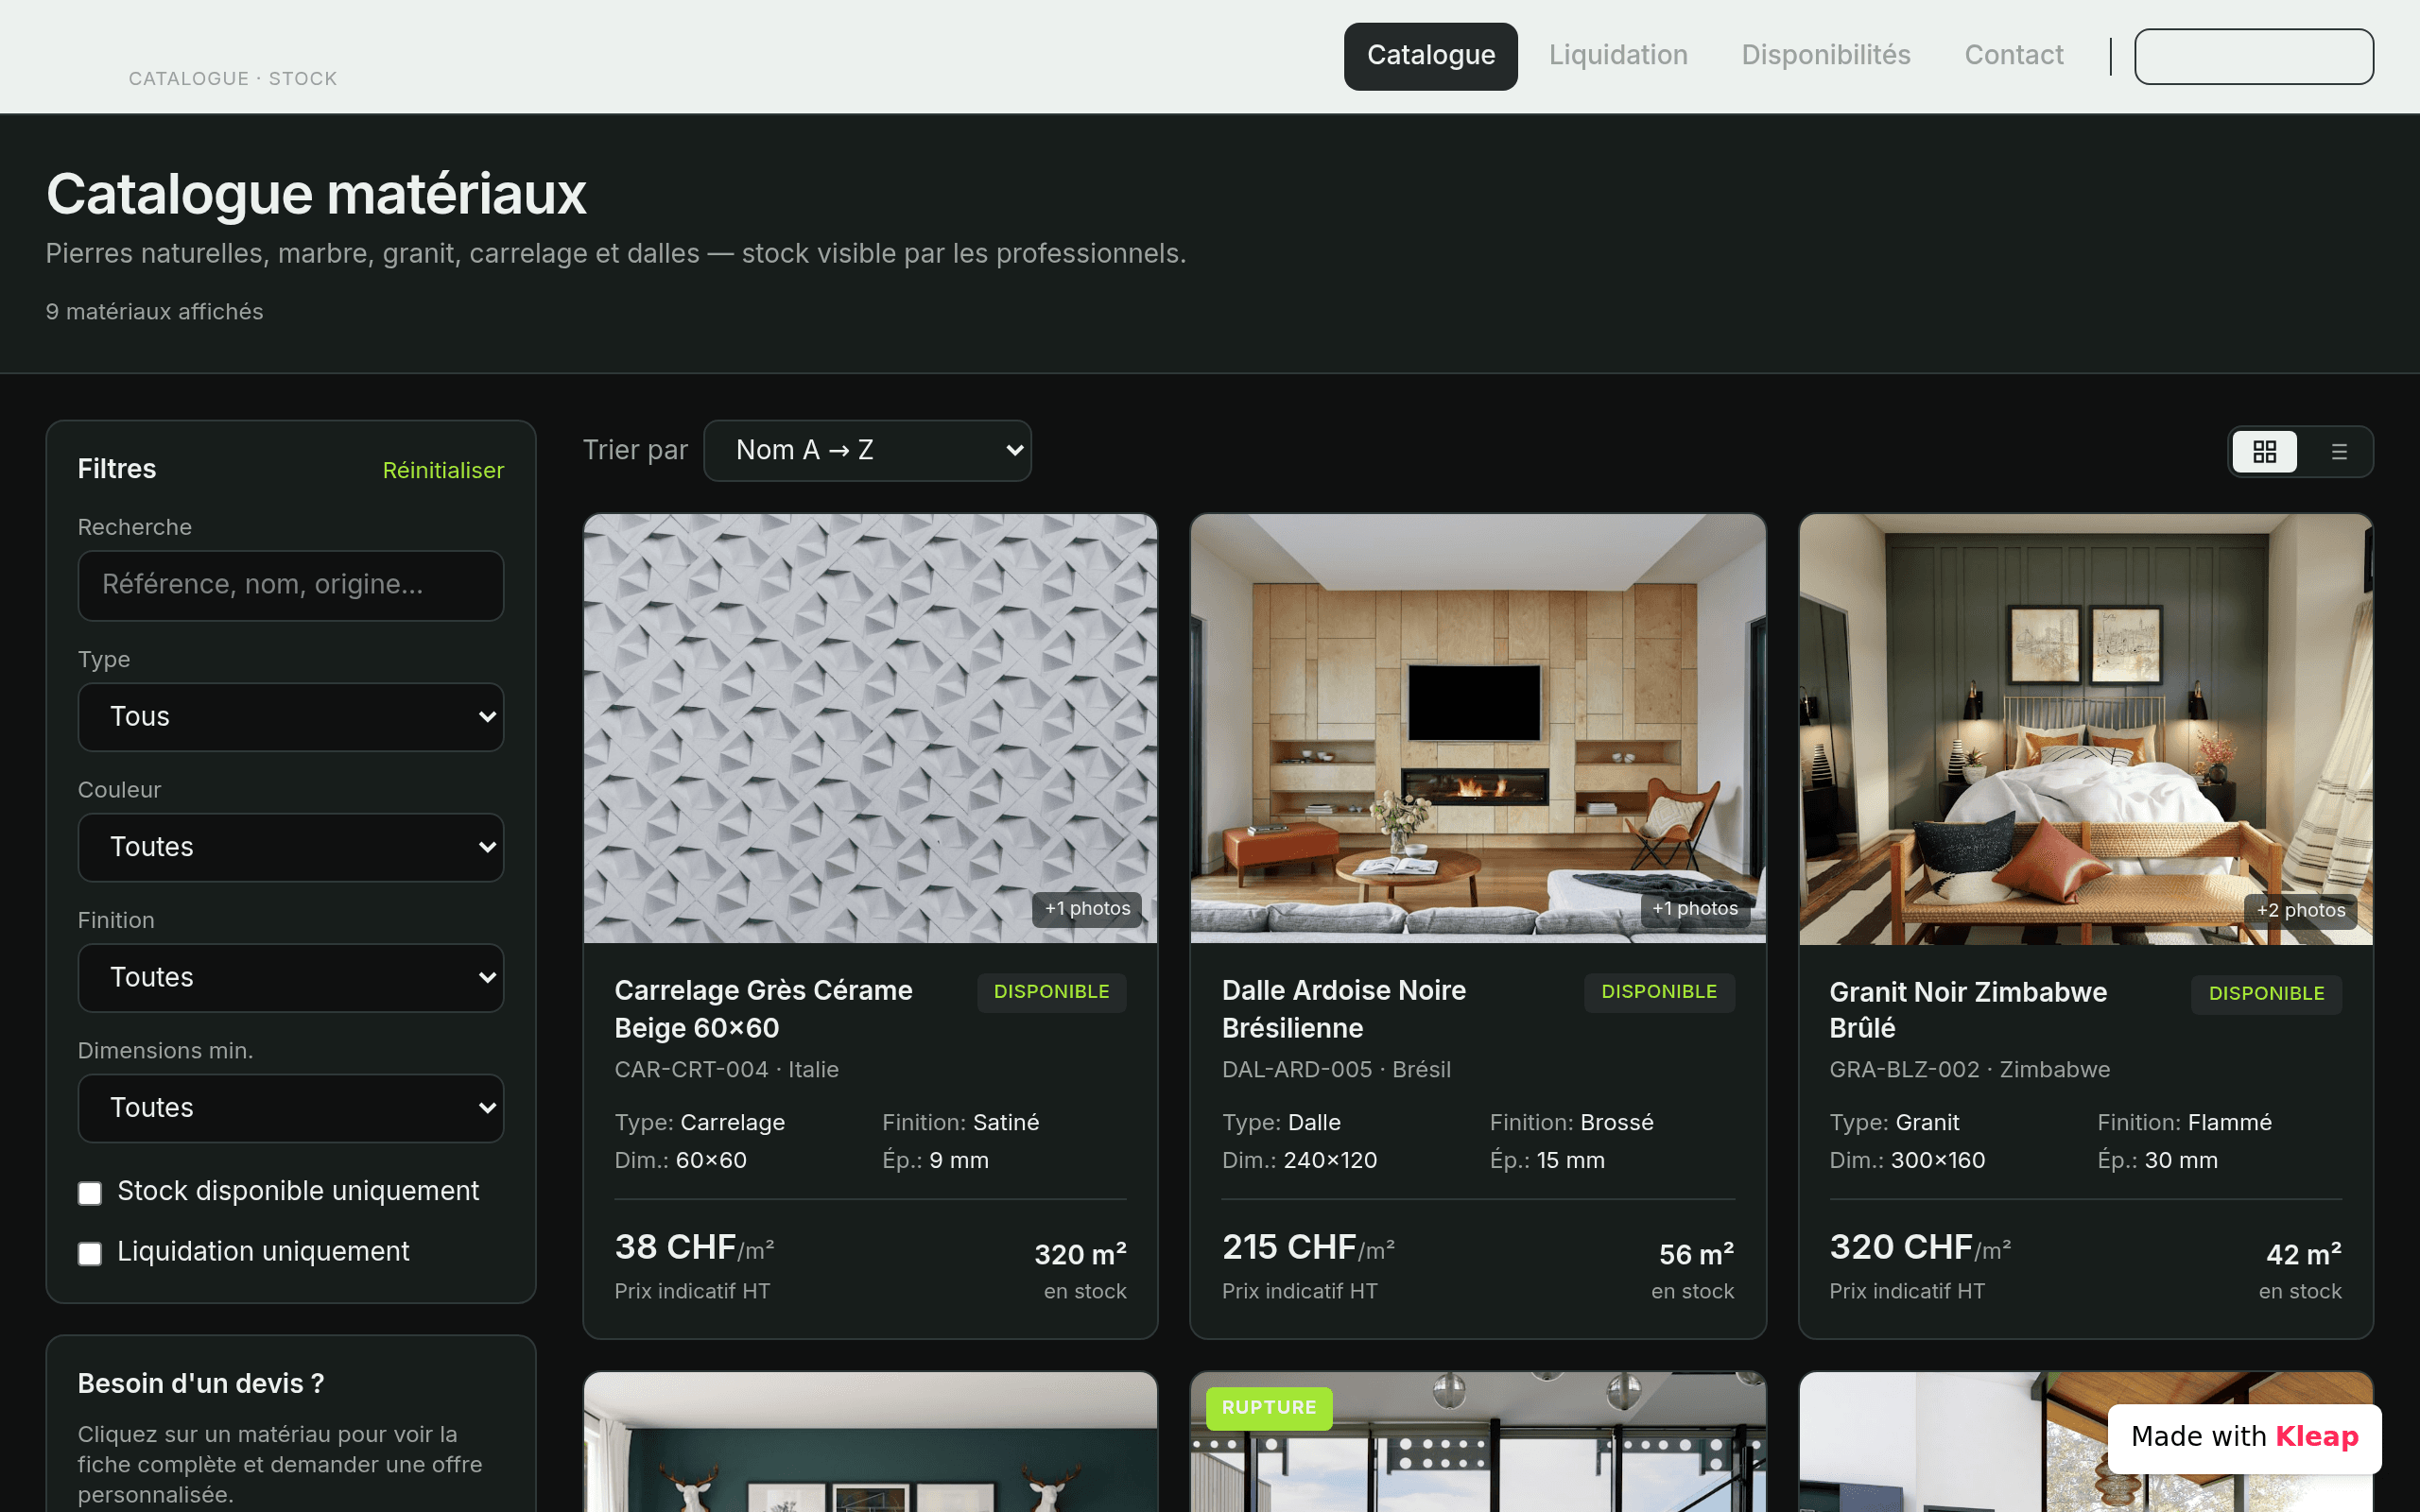
Task: Open the Contact page link
Action: (x=2014, y=56)
